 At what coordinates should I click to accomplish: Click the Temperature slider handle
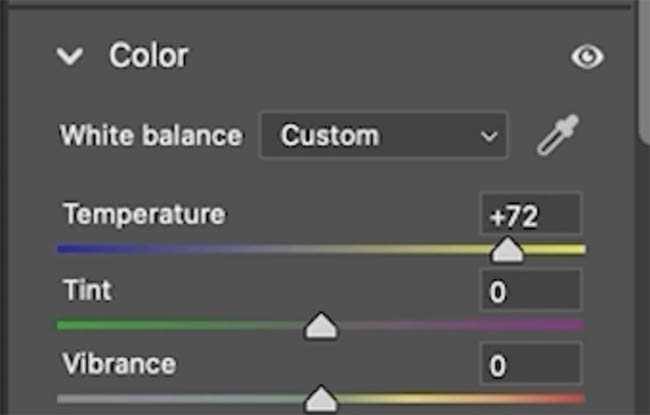coord(507,250)
